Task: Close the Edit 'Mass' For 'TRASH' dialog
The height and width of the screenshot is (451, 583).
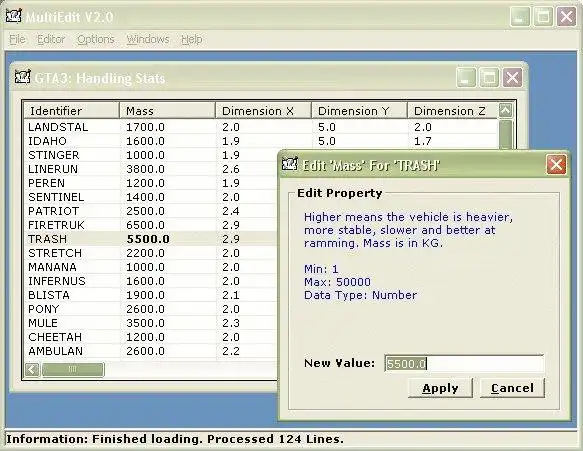Action: coord(556,164)
